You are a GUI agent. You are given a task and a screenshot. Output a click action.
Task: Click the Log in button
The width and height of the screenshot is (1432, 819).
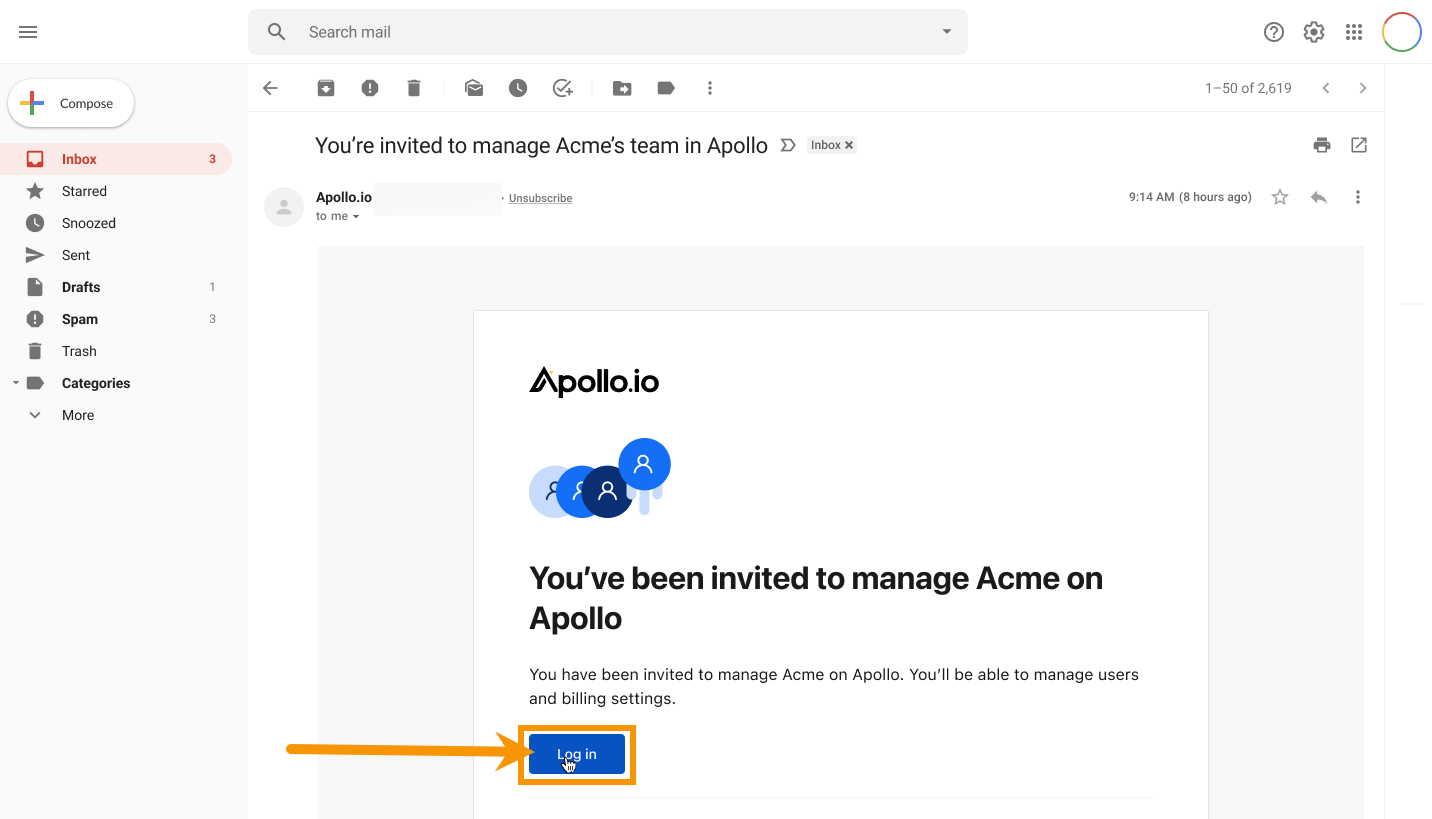[577, 754]
